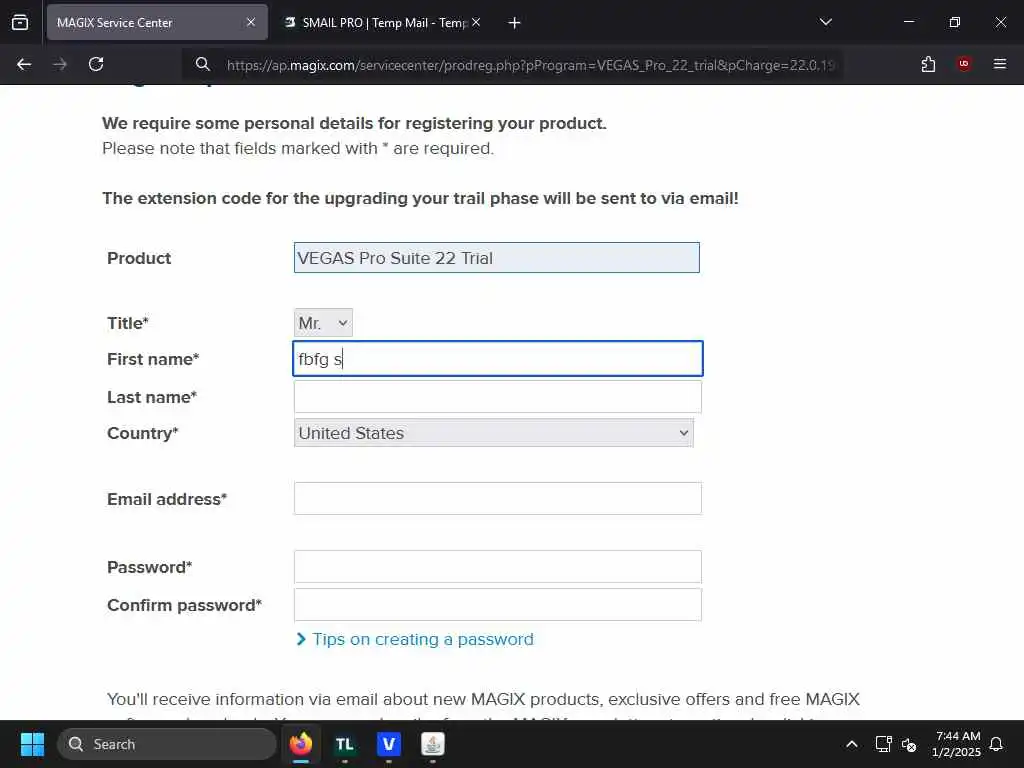Click the Email address* label
Image resolution: width=1024 pixels, height=768 pixels.
pos(167,499)
